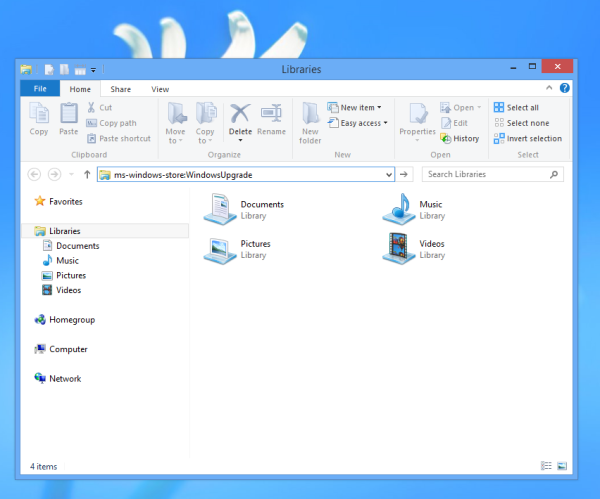Click the Forward navigation arrow
This screenshot has height=499, width=600.
(54, 174)
